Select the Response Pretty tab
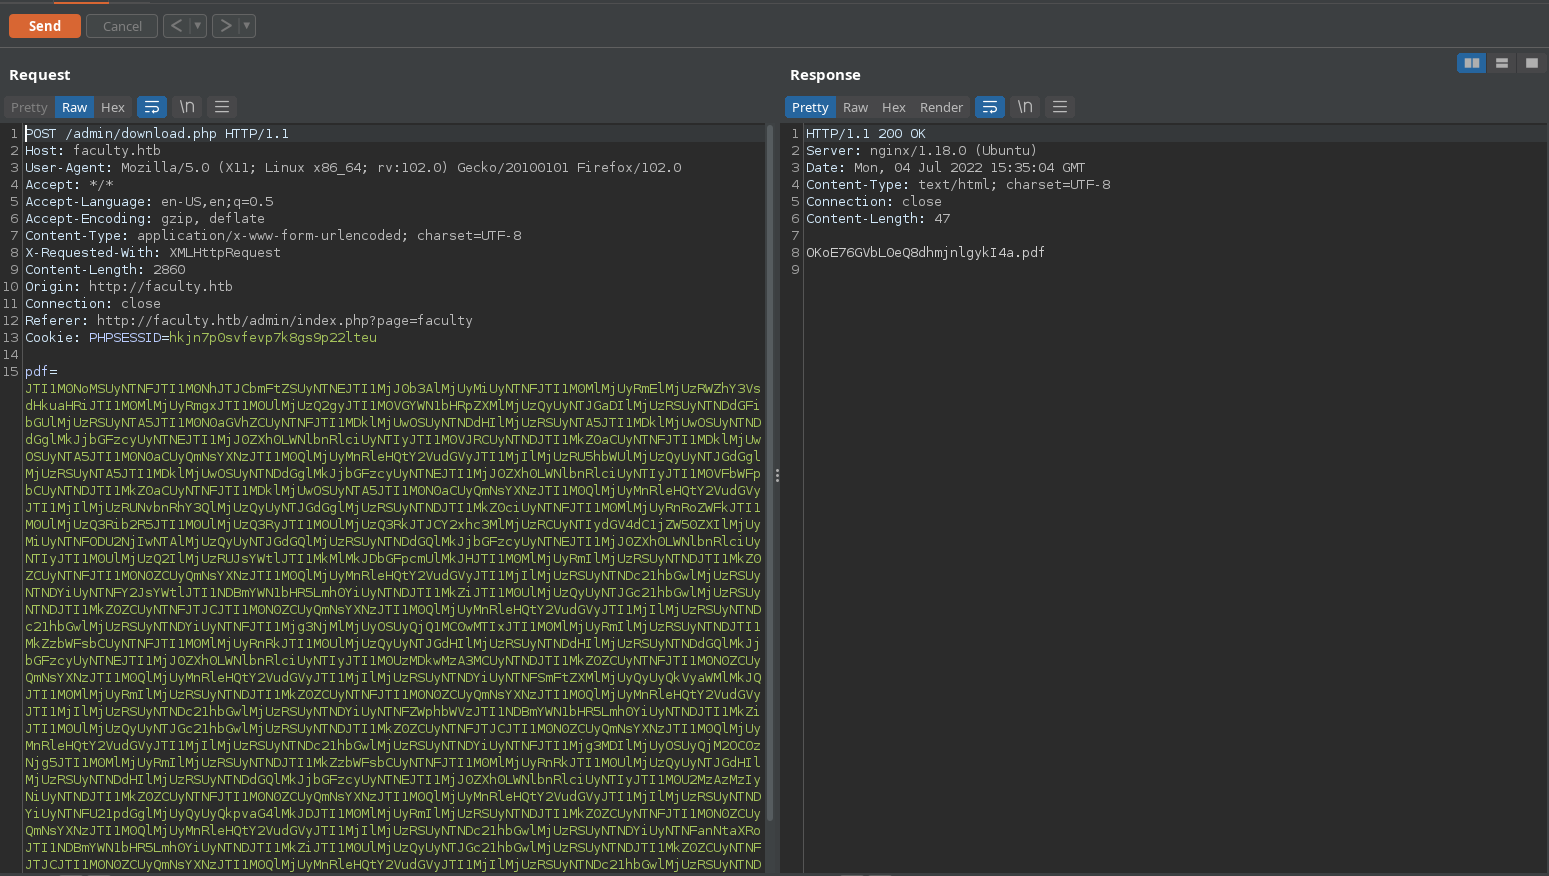 coord(810,107)
